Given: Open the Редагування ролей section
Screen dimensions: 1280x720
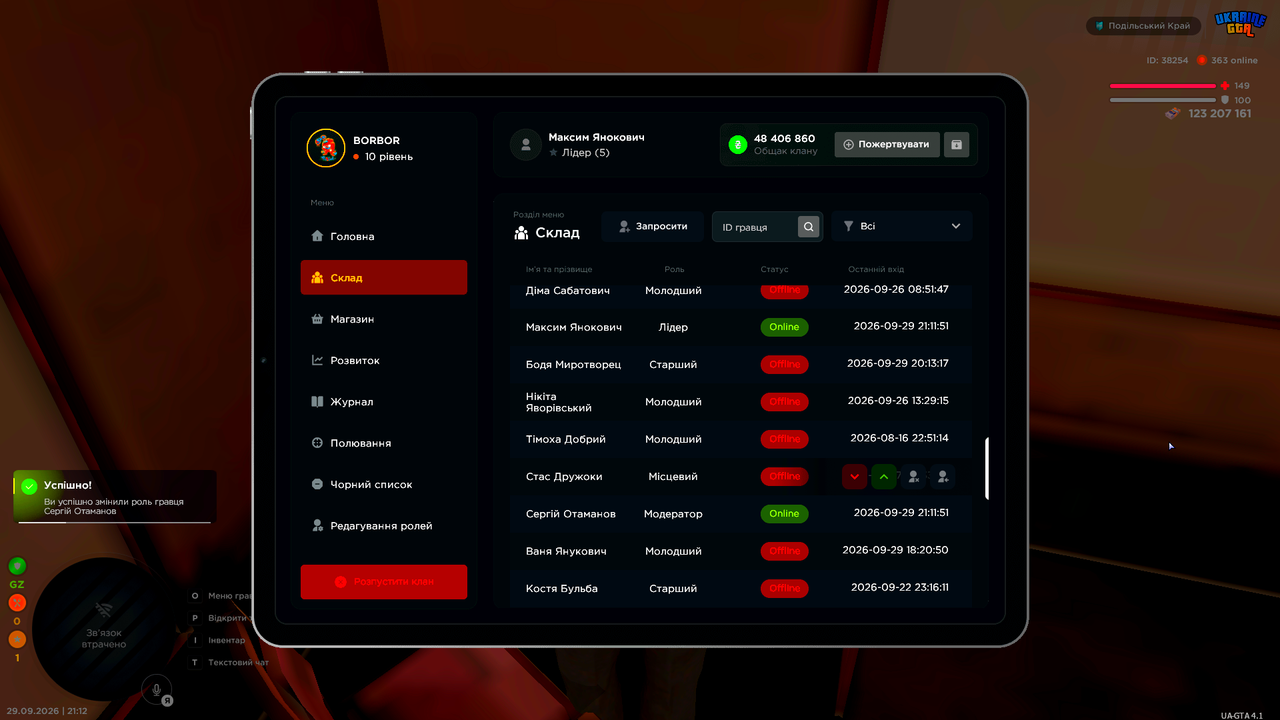Looking at the screenshot, I should [384, 526].
